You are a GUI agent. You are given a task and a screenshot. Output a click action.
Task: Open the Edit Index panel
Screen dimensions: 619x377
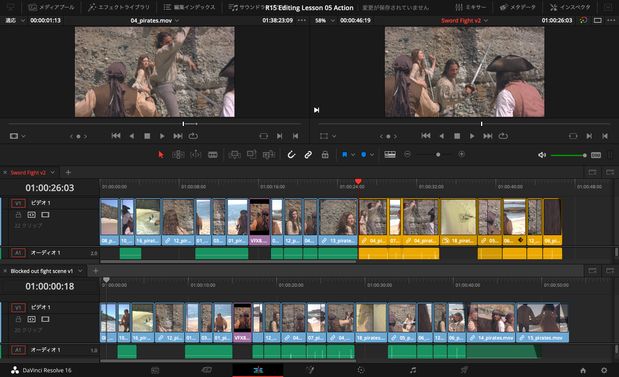coord(189,7)
